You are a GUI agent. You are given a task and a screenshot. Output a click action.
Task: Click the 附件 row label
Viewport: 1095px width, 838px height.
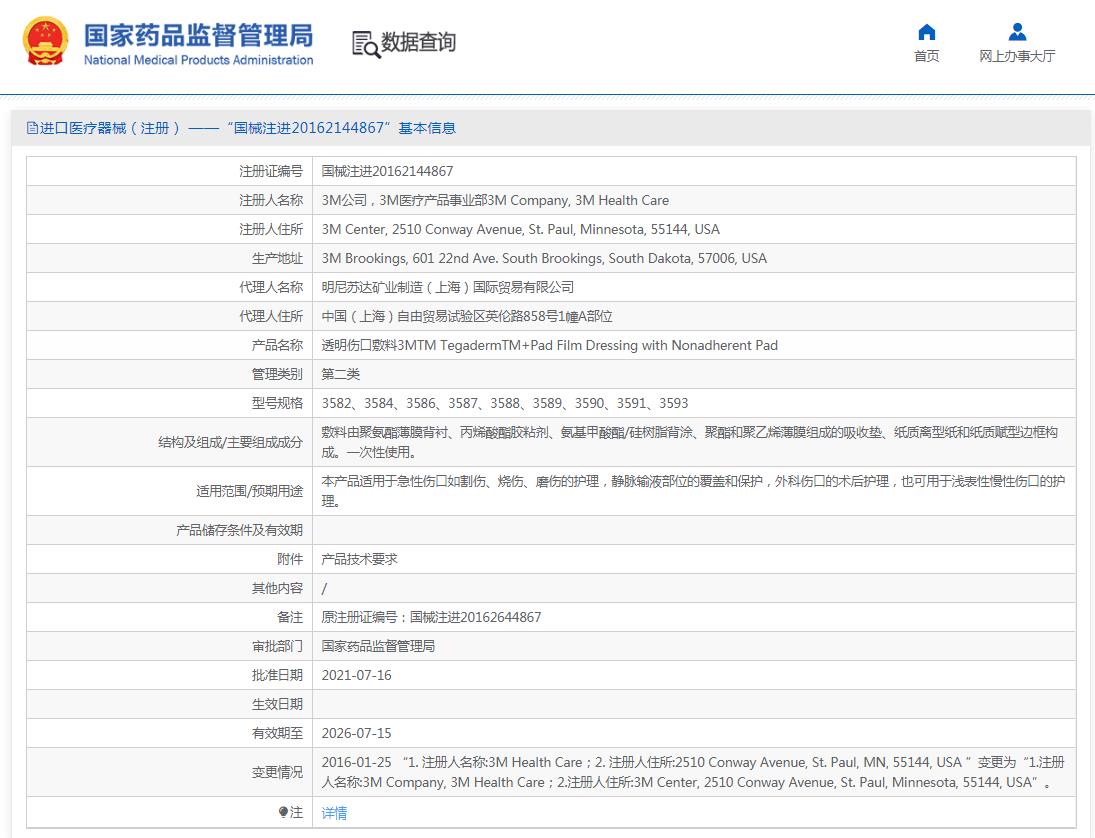click(290, 559)
